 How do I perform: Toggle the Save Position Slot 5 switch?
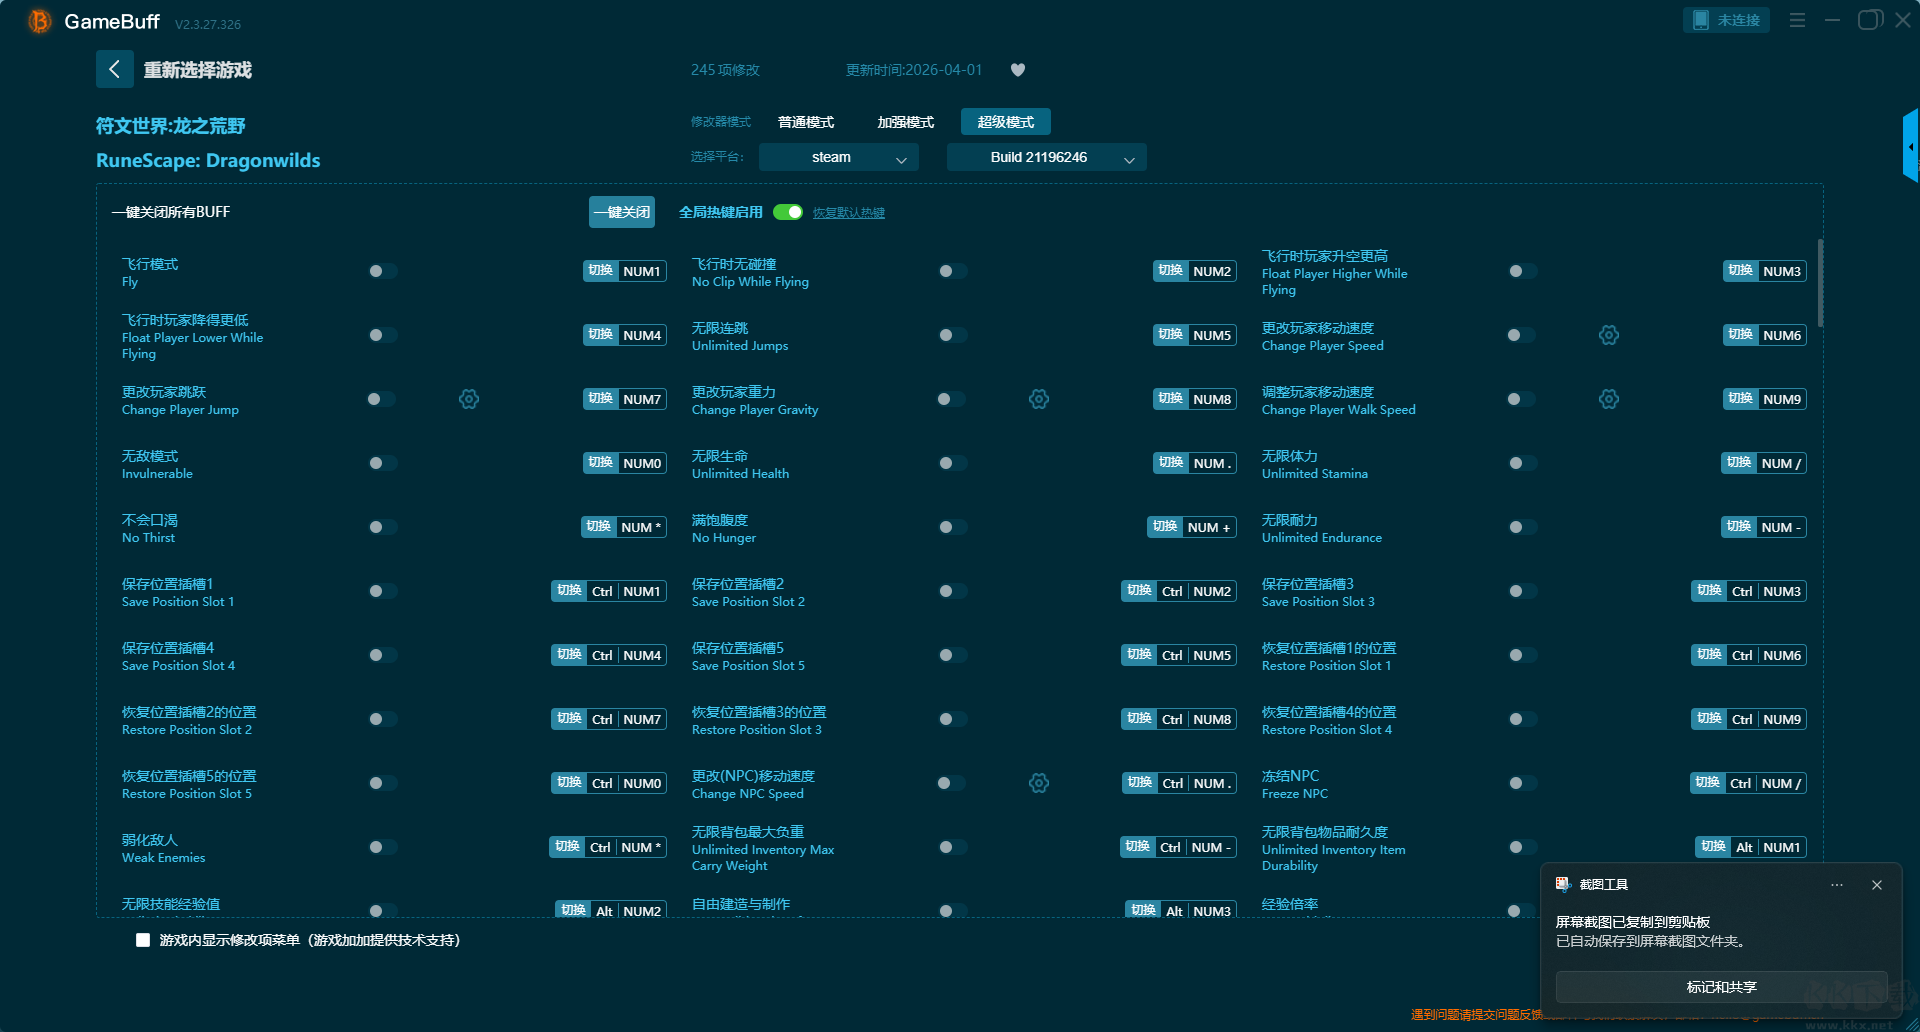point(952,655)
